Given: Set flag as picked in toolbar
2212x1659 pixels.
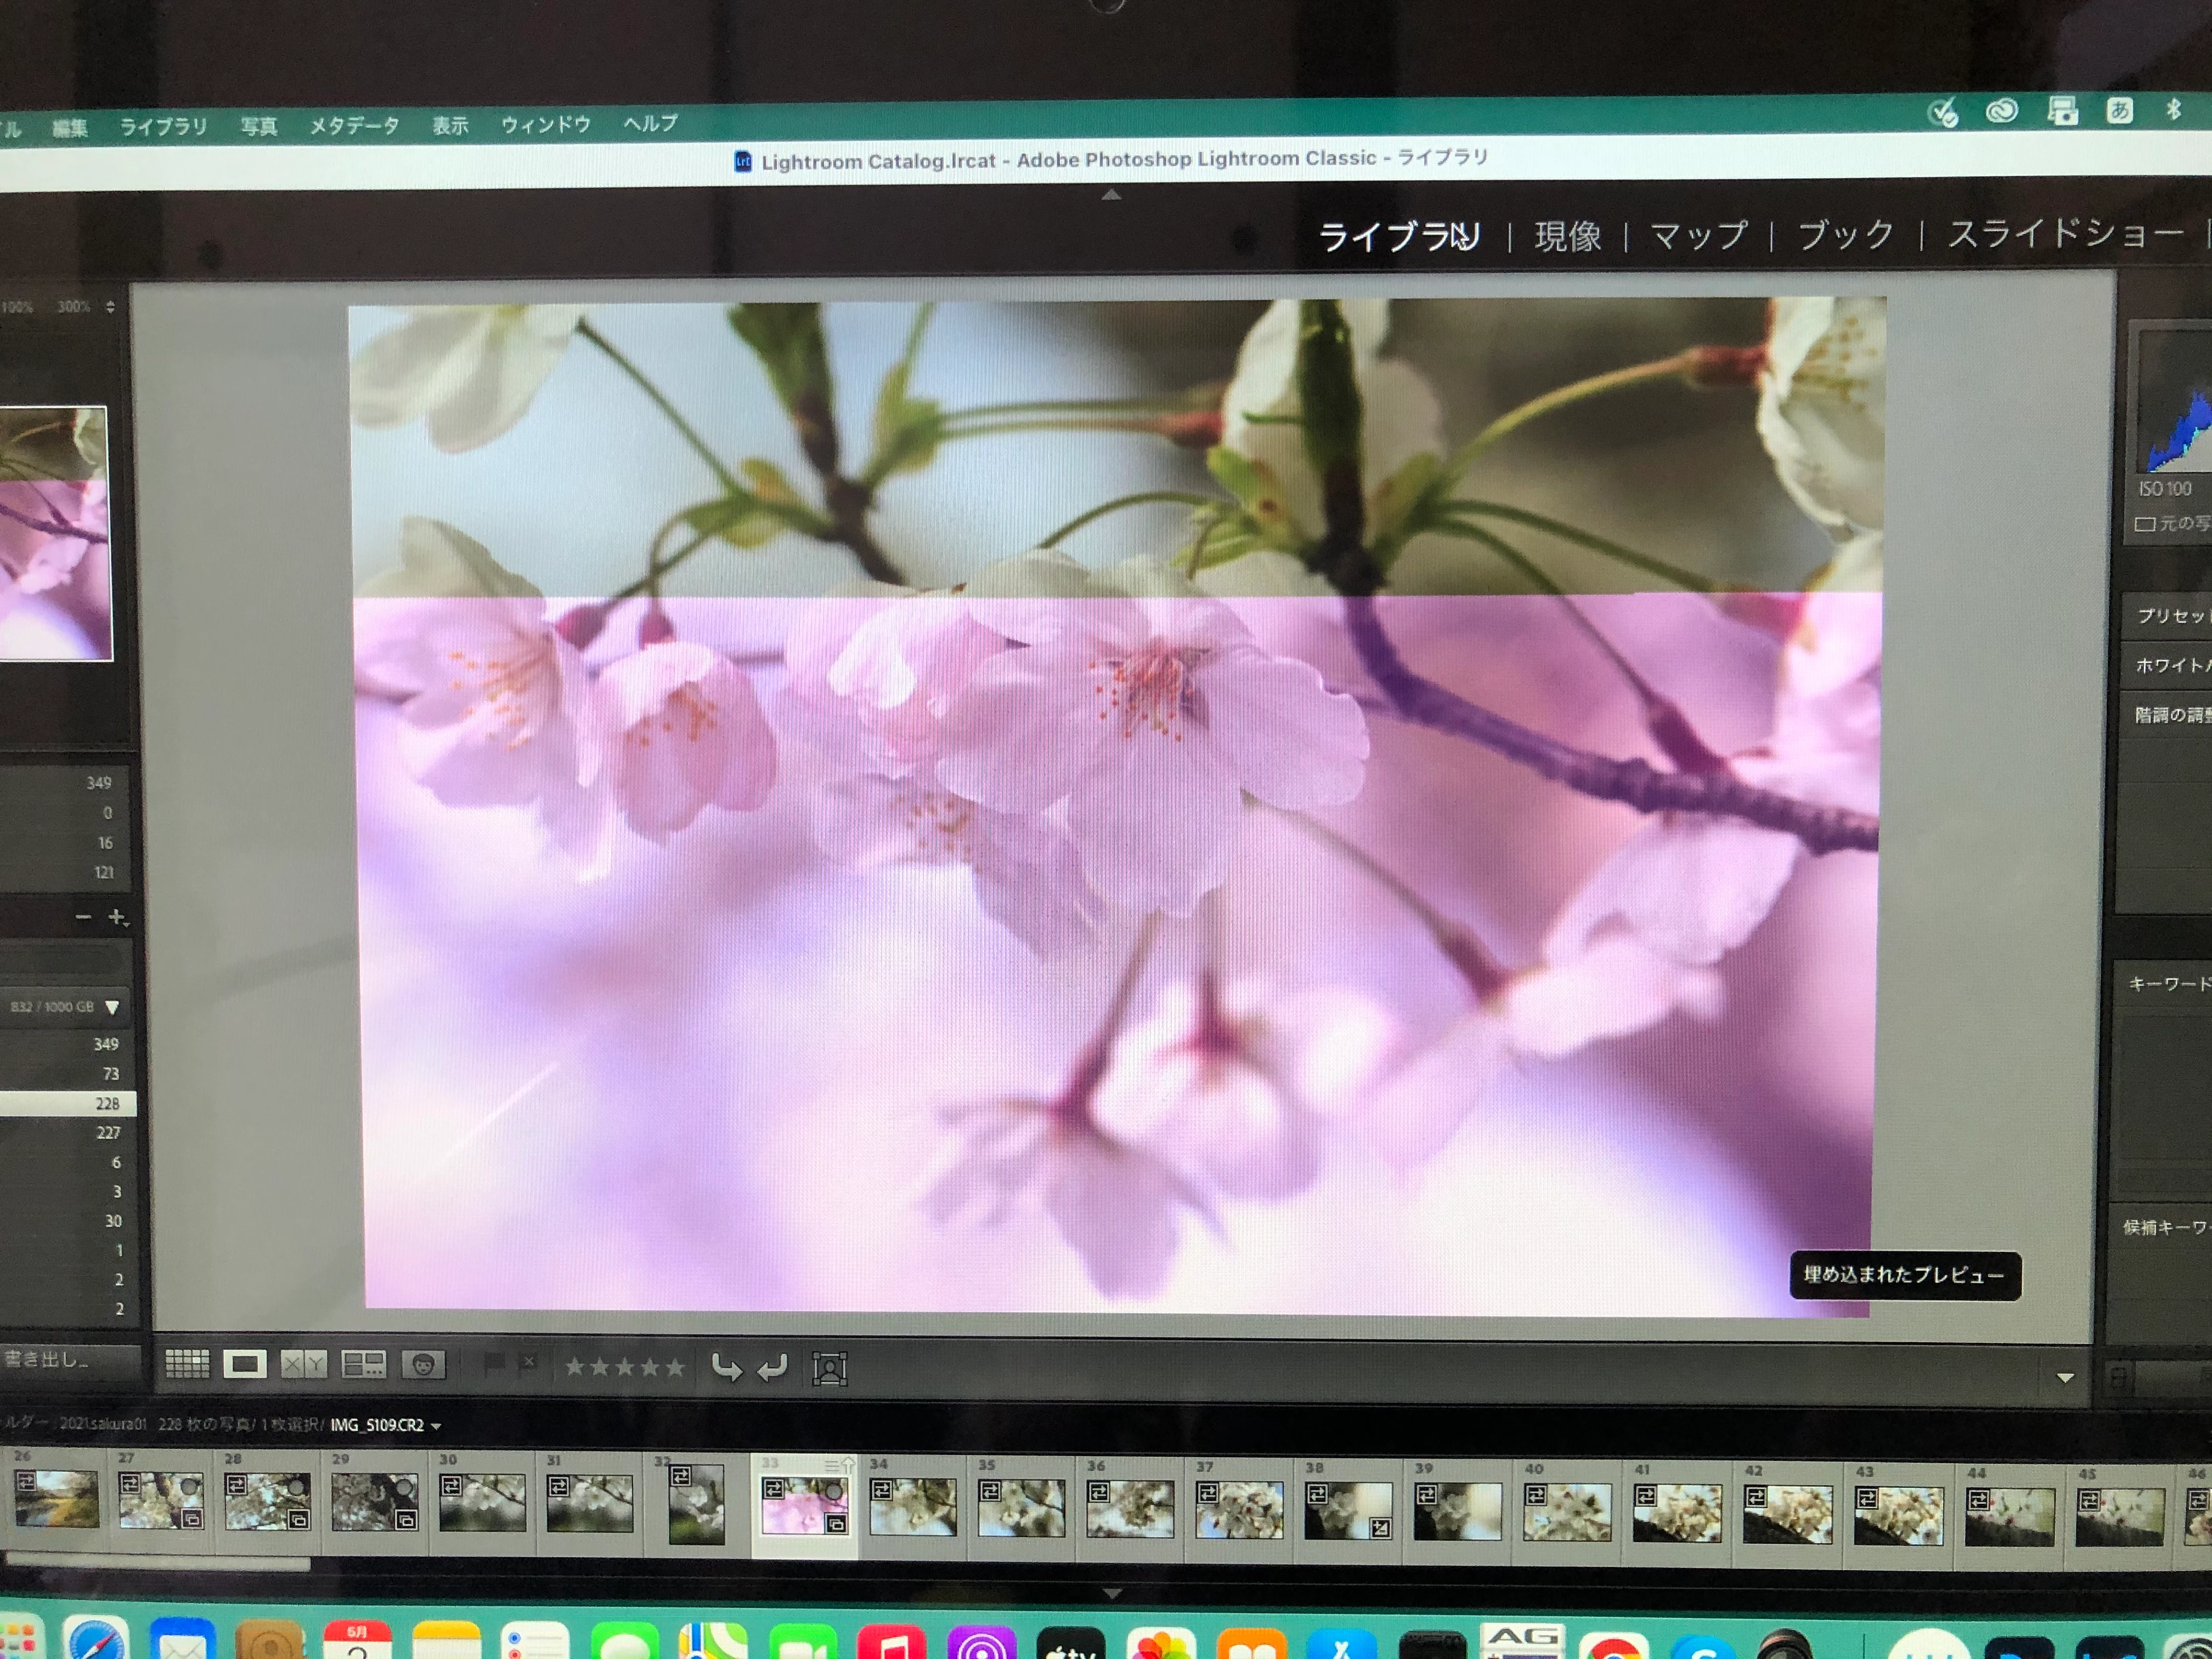Looking at the screenshot, I should pyautogui.click(x=494, y=1364).
